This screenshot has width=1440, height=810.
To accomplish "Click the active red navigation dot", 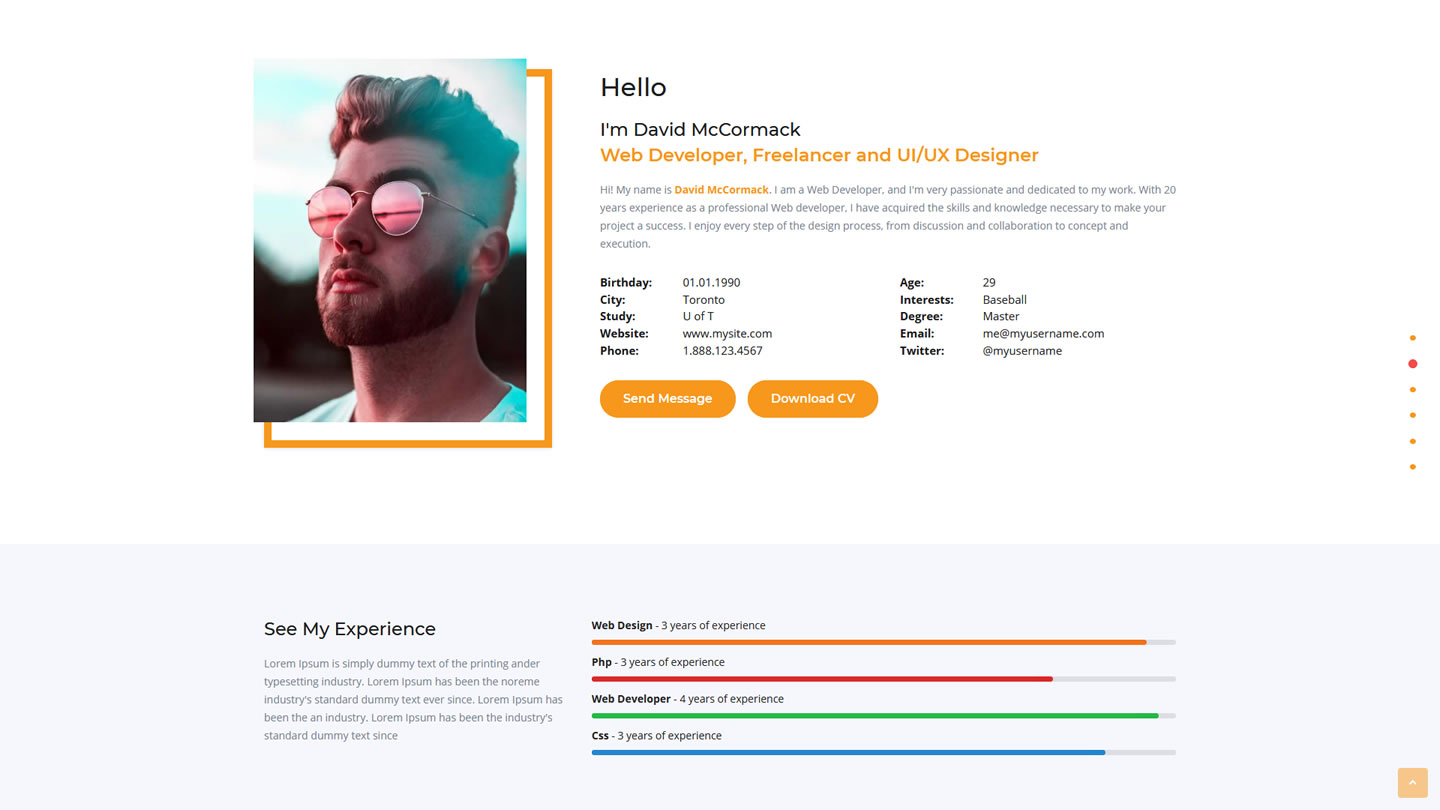I will [1412, 364].
